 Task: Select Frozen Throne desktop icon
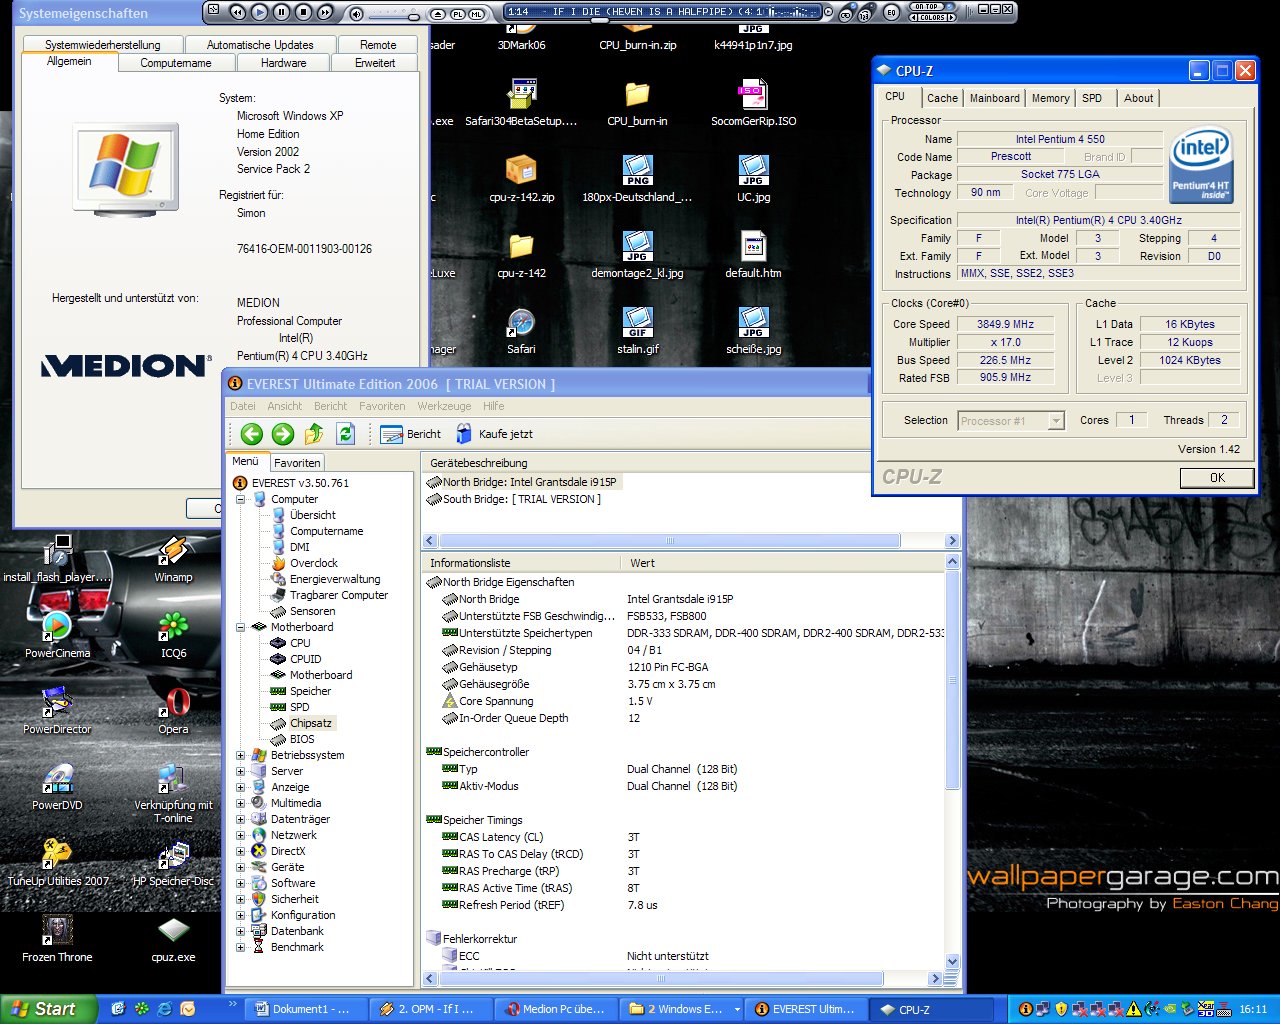pyautogui.click(x=57, y=938)
